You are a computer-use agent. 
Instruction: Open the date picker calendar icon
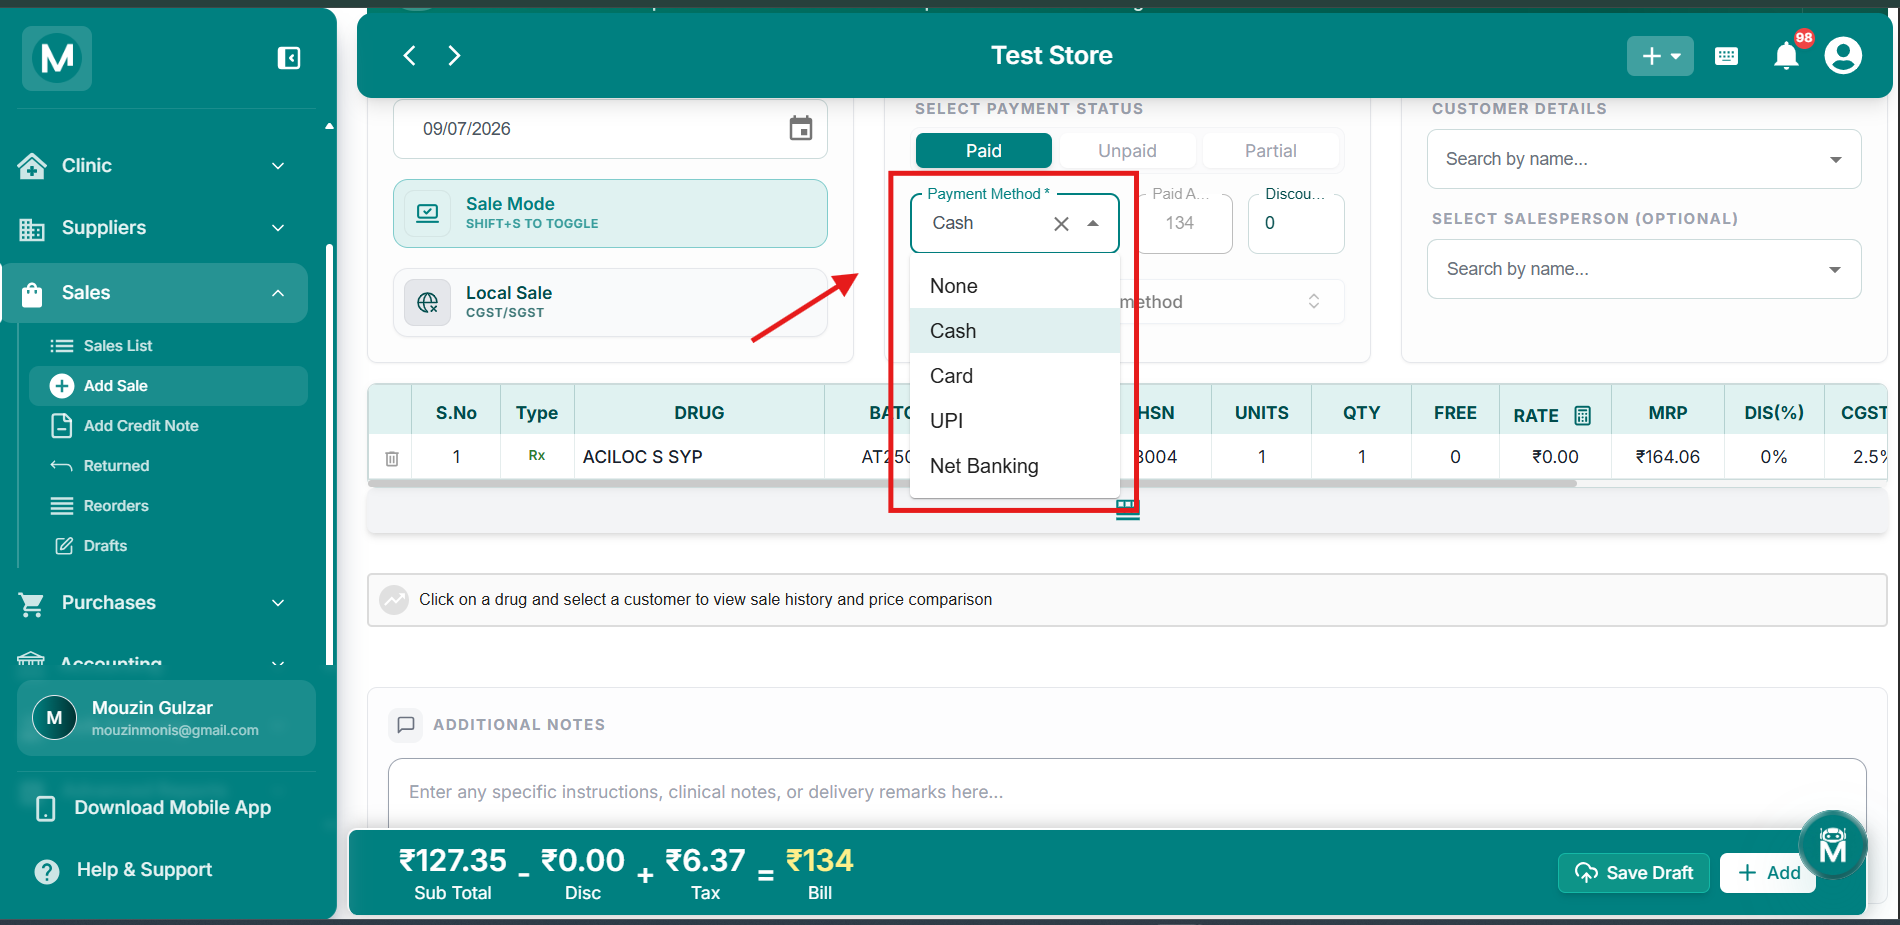[x=801, y=128]
